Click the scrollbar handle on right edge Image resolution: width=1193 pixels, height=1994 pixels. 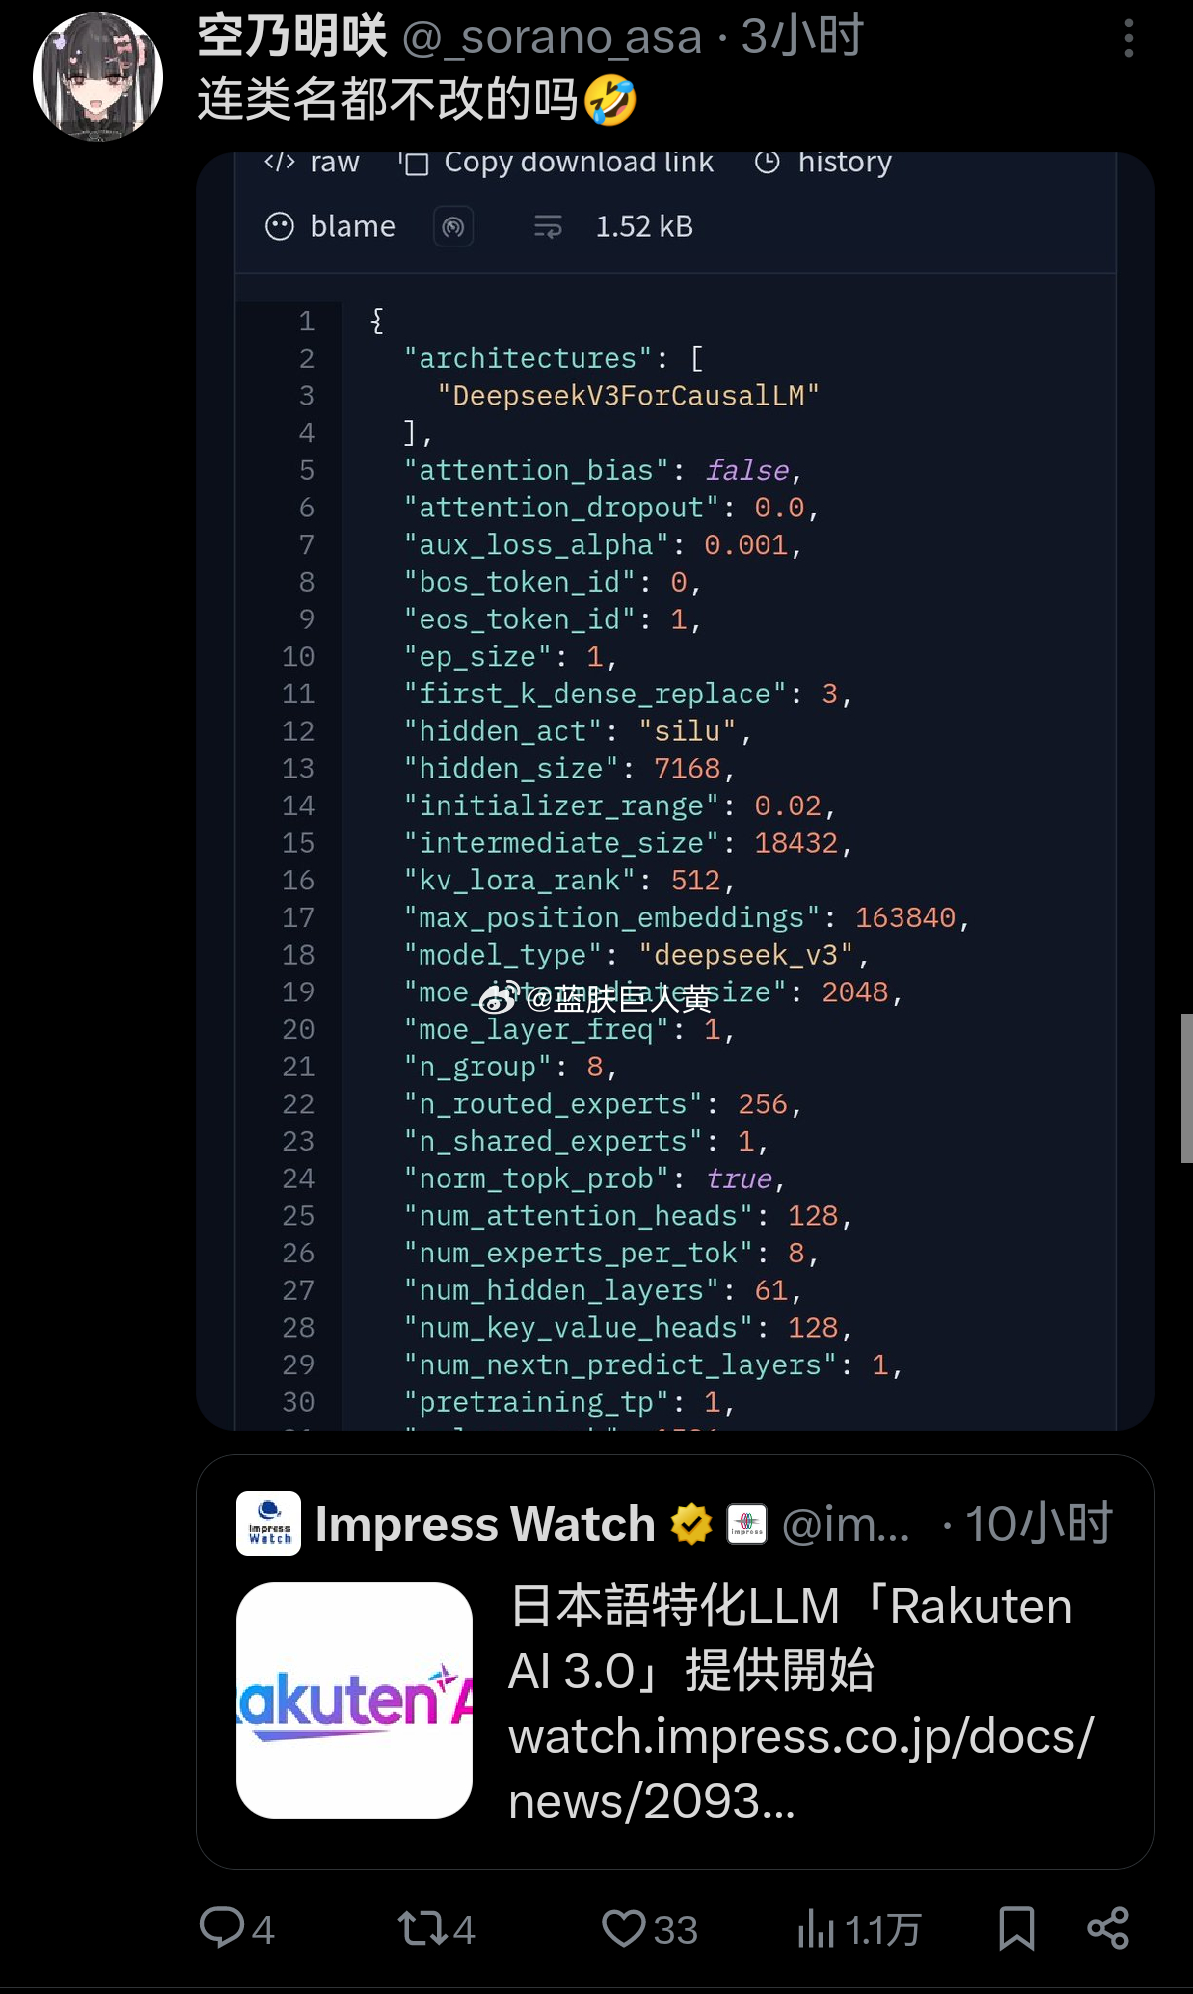pyautogui.click(x=1186, y=1088)
